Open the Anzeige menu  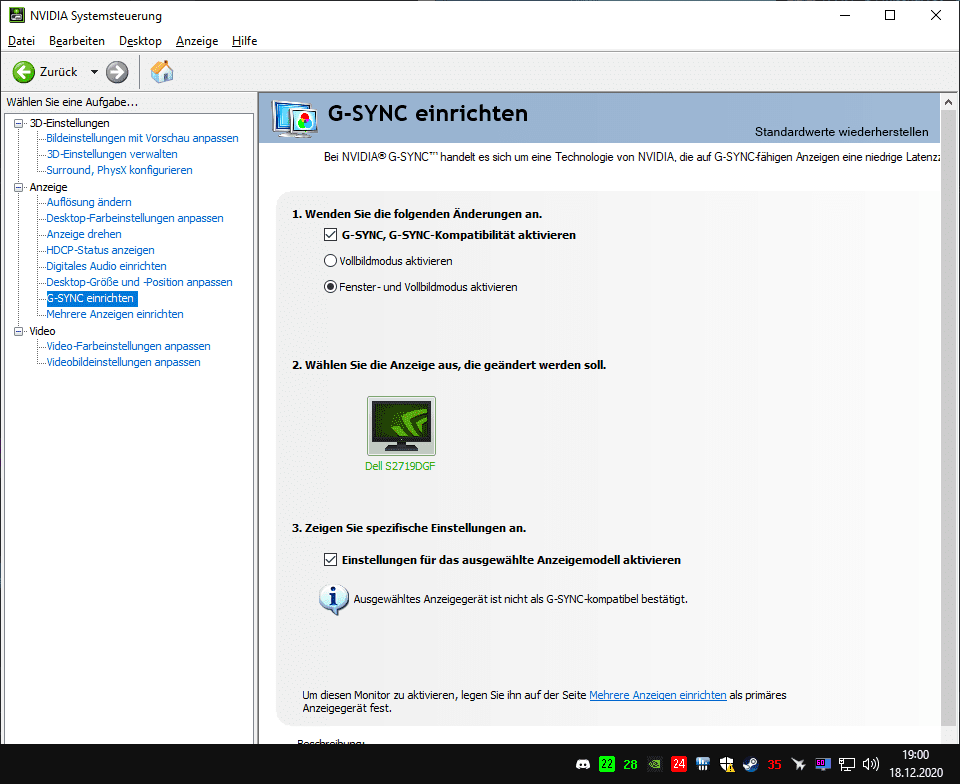click(197, 41)
